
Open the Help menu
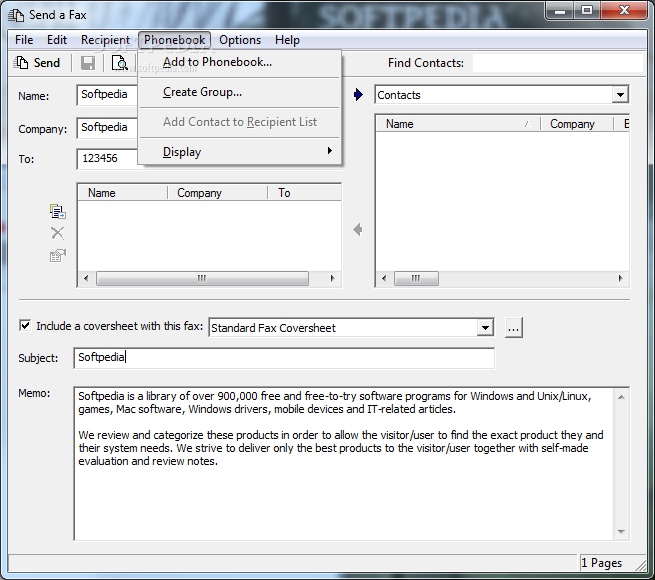287,40
